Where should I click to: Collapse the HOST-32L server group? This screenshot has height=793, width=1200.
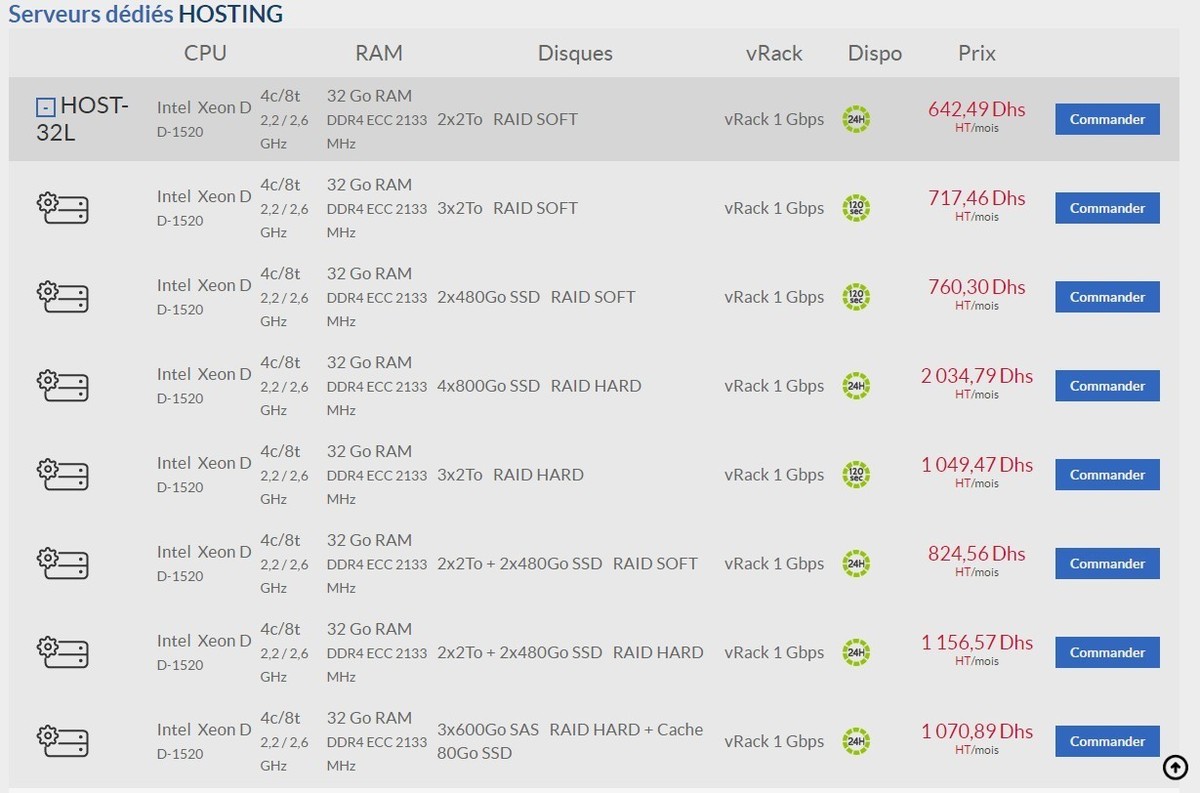(45, 107)
